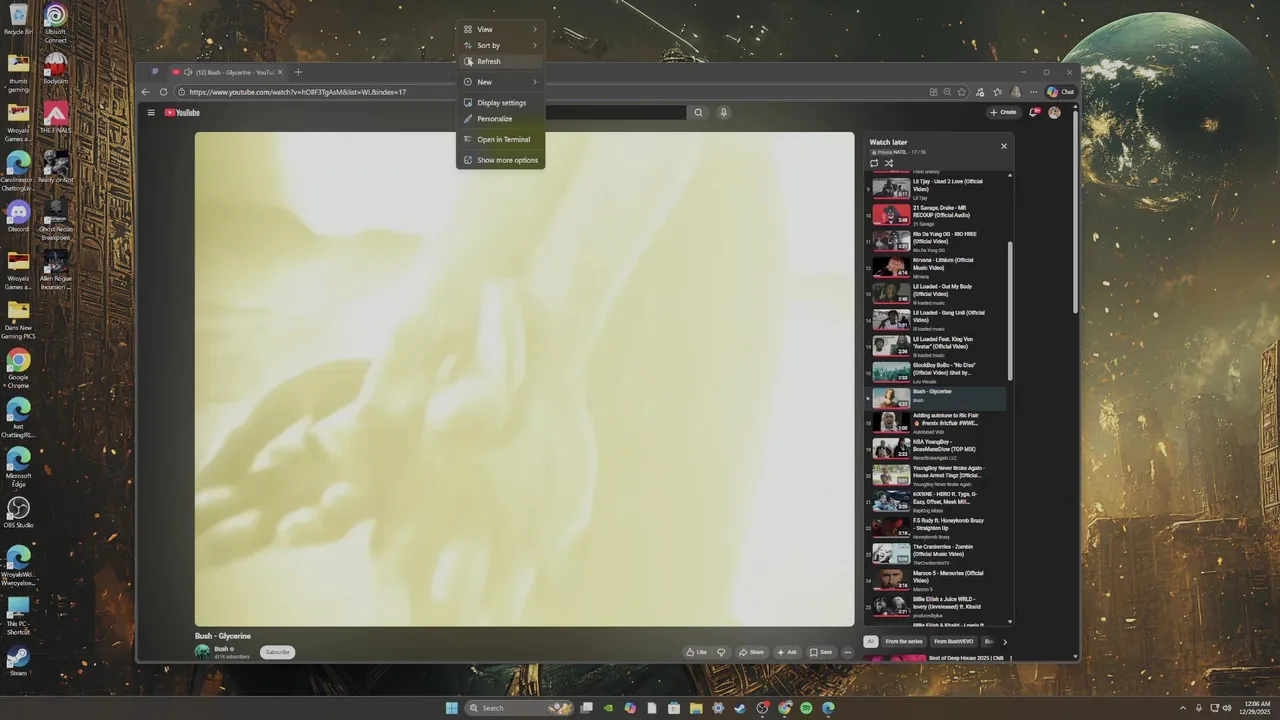
Task: Select the All filter chip
Action: tap(870, 641)
